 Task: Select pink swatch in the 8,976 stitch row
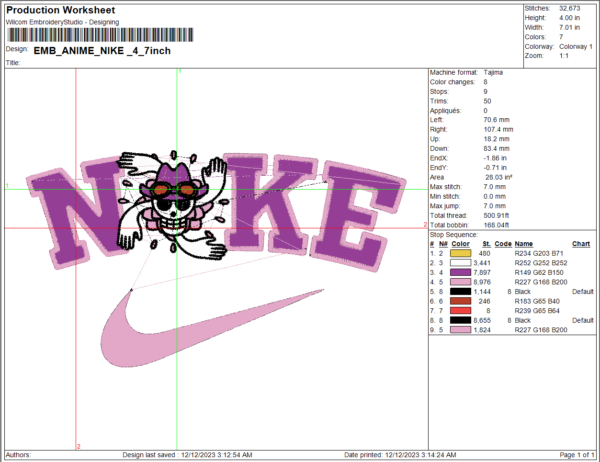point(460,282)
